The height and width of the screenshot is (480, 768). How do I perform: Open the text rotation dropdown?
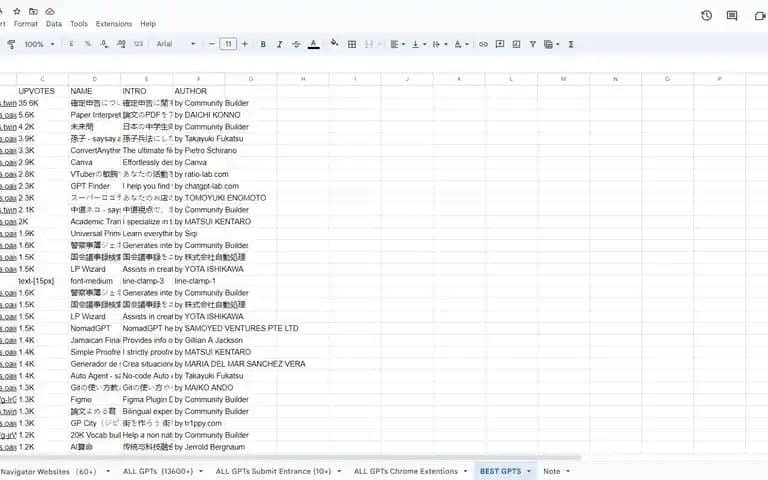pyautogui.click(x=461, y=44)
